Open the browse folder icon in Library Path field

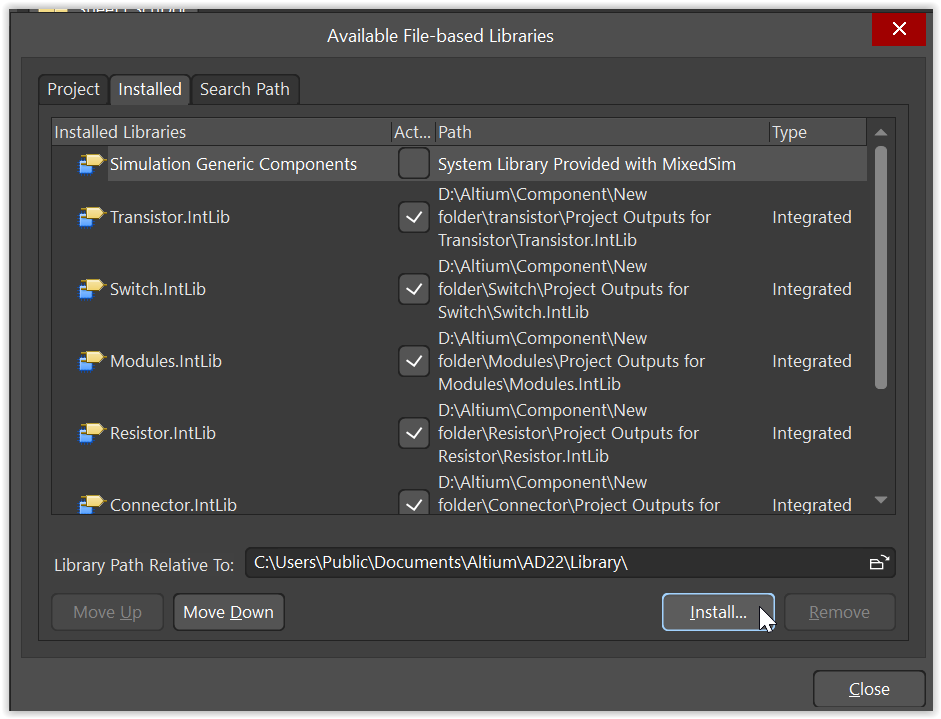[x=879, y=562]
